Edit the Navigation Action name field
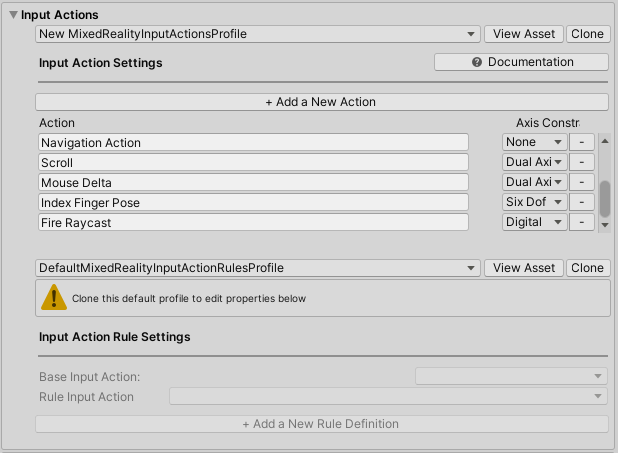The height and width of the screenshot is (453, 618). pyautogui.click(x=253, y=142)
